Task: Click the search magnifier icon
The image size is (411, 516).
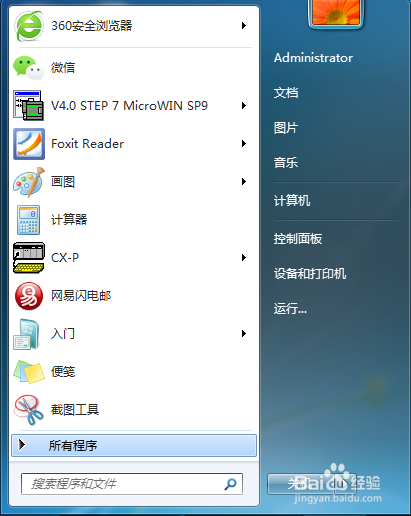Action: click(x=230, y=484)
